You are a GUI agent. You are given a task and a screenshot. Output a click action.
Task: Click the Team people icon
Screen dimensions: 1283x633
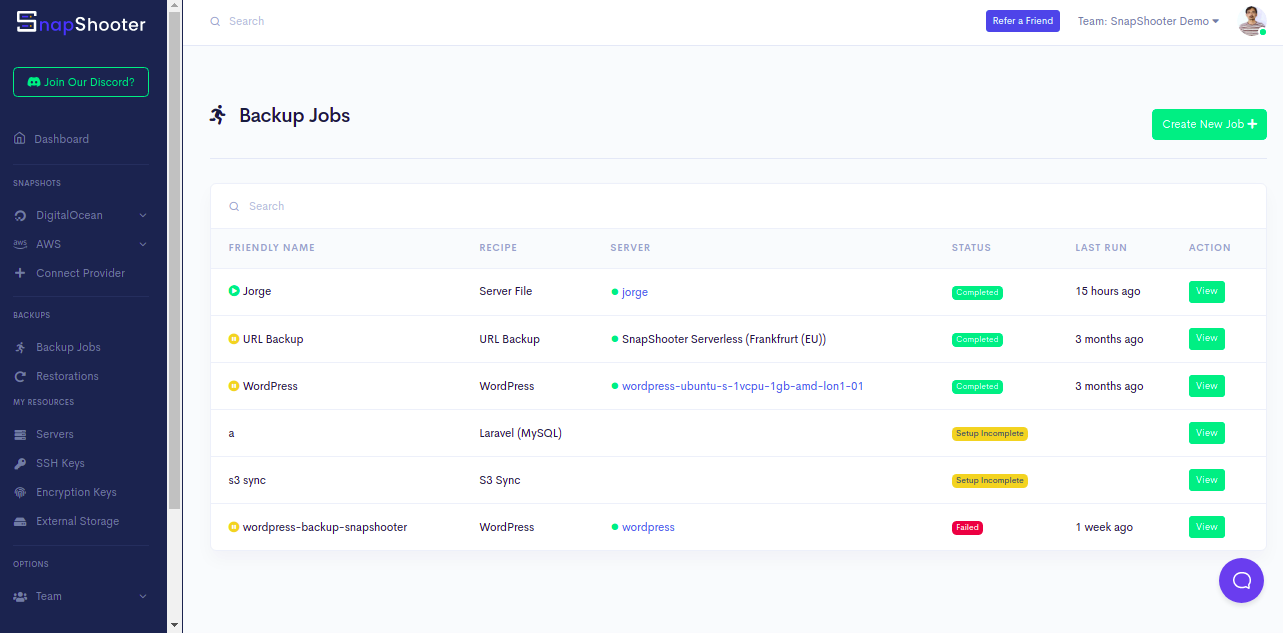20,596
